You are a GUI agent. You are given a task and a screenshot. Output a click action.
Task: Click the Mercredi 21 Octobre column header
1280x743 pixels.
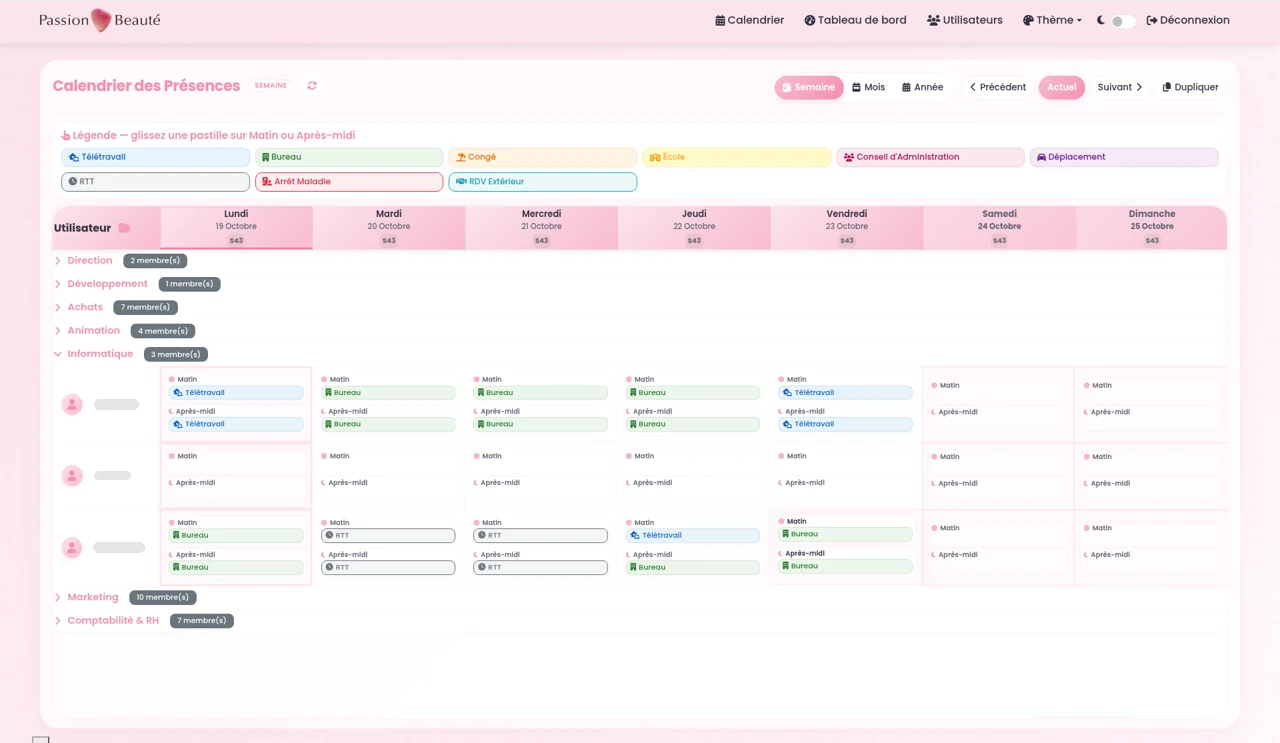point(541,228)
